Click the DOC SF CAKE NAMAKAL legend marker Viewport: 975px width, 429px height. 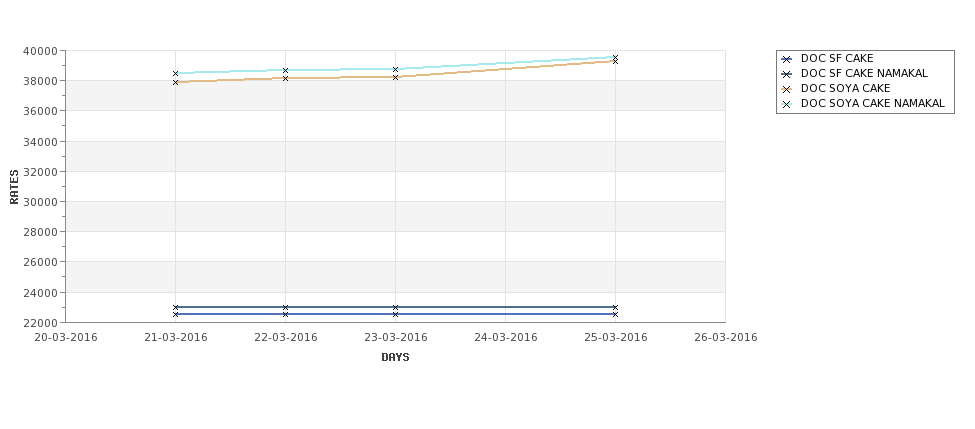pos(787,75)
